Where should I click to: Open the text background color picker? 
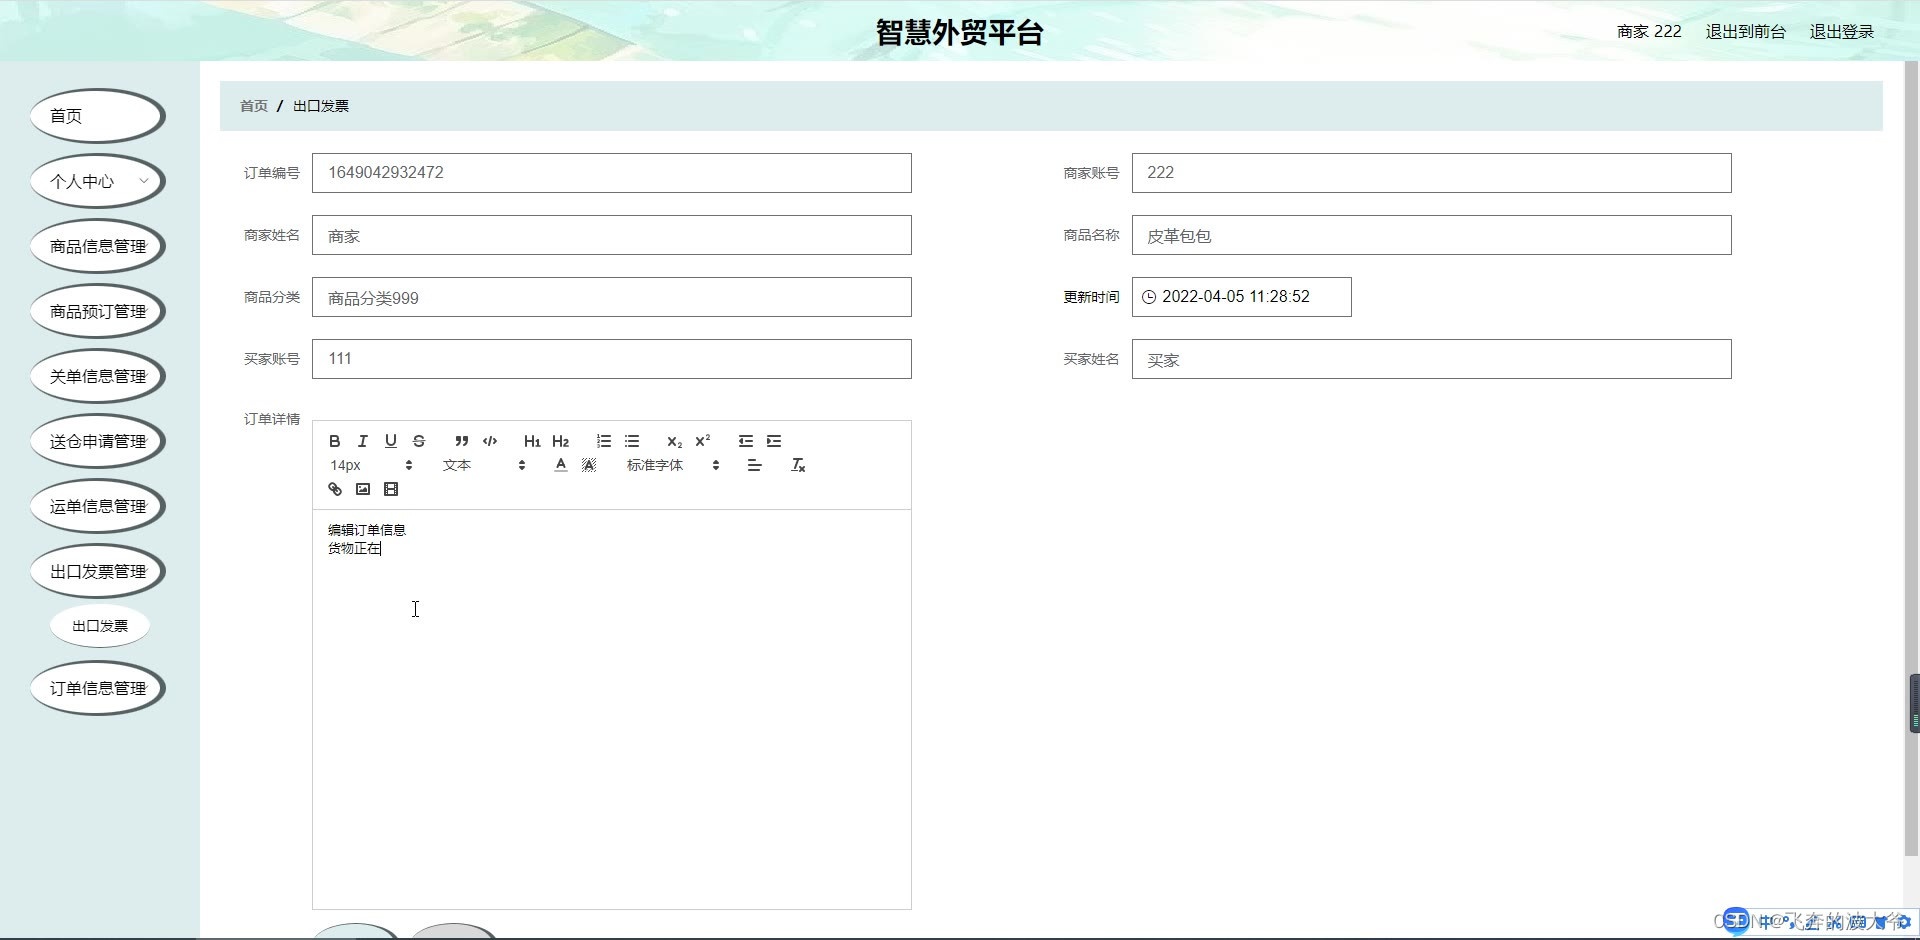[589, 465]
